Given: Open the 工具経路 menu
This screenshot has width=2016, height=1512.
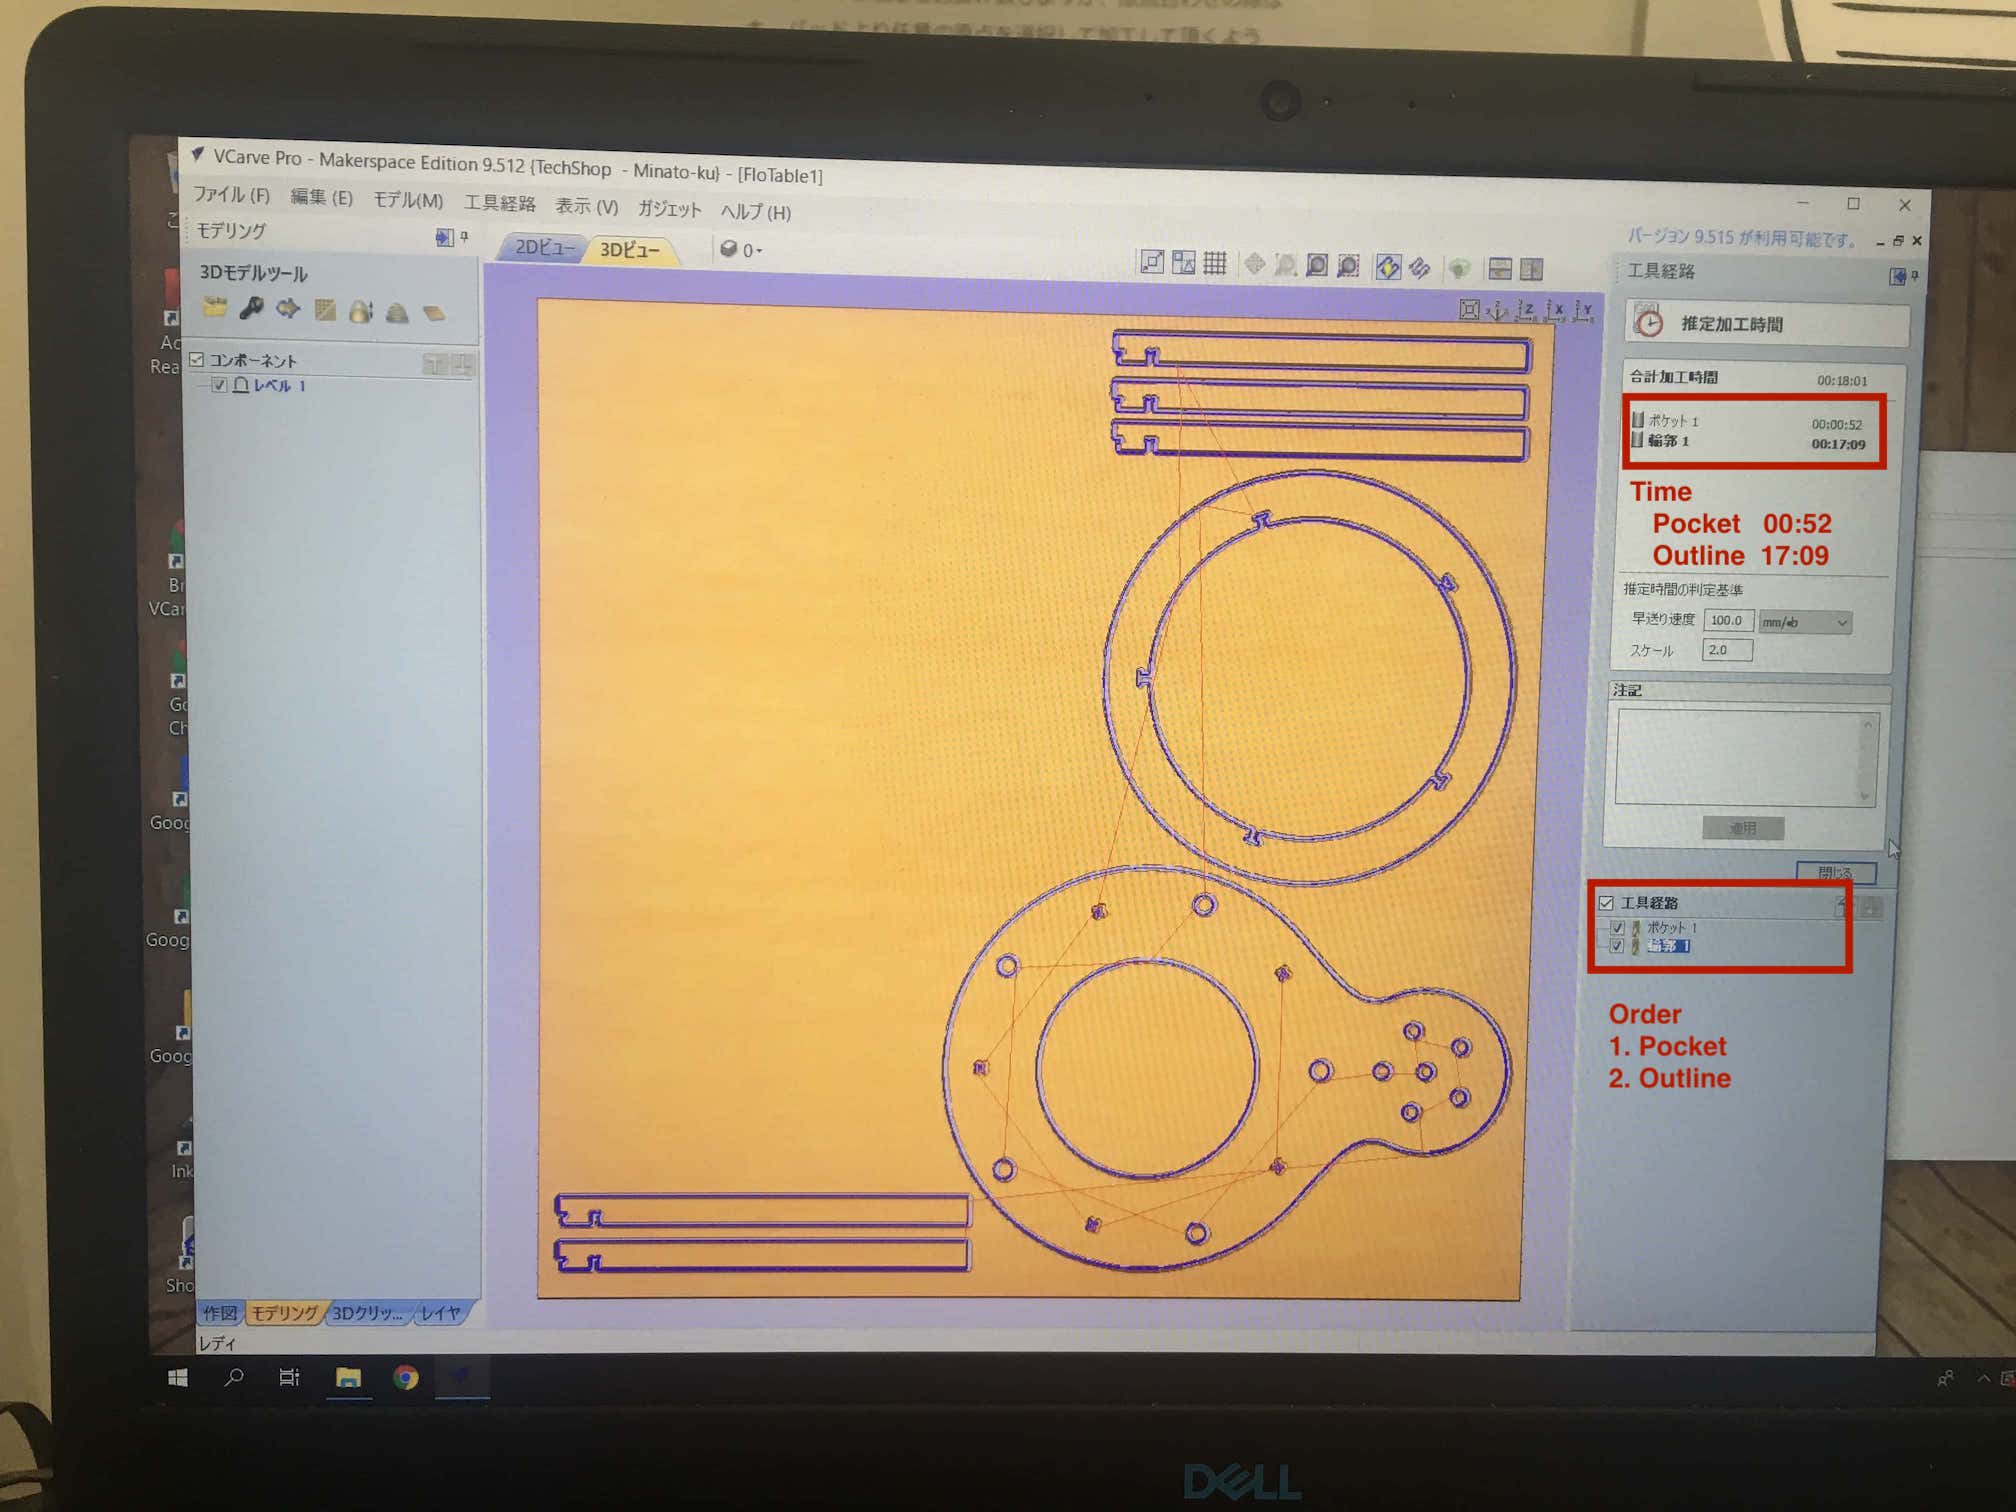Looking at the screenshot, I should point(499,204).
